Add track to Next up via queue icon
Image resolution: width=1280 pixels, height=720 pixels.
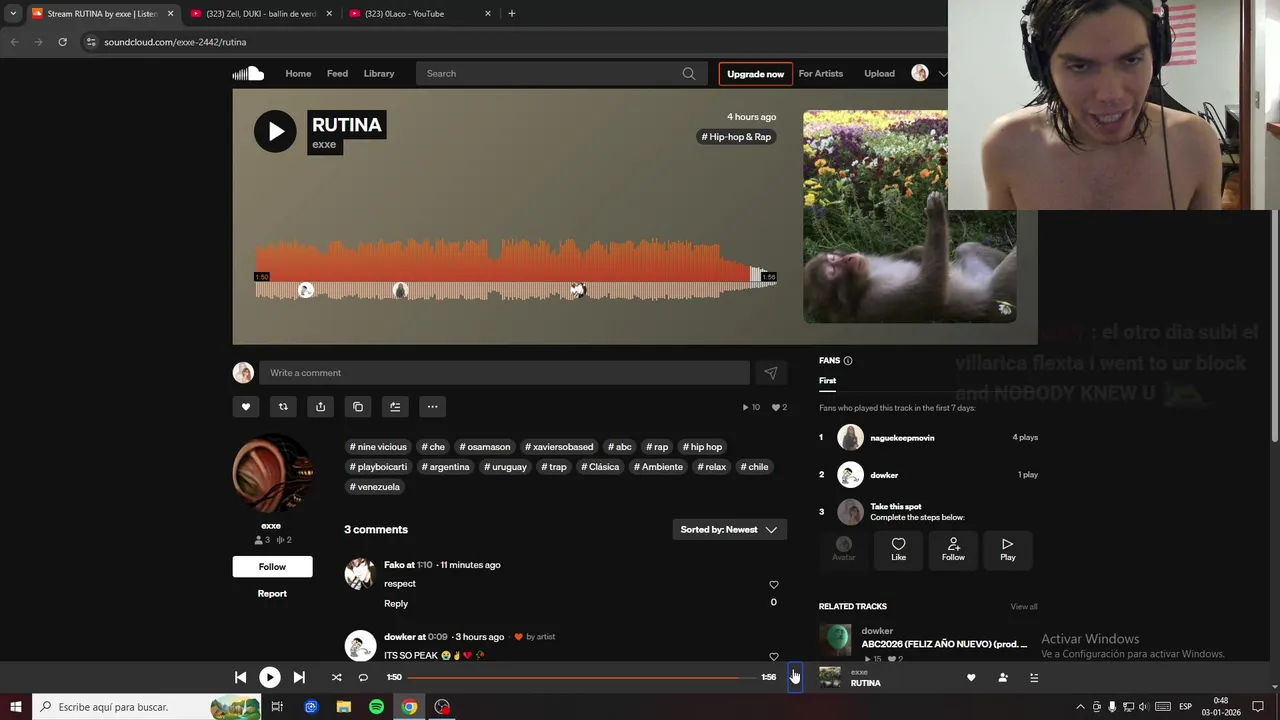[x=395, y=407]
